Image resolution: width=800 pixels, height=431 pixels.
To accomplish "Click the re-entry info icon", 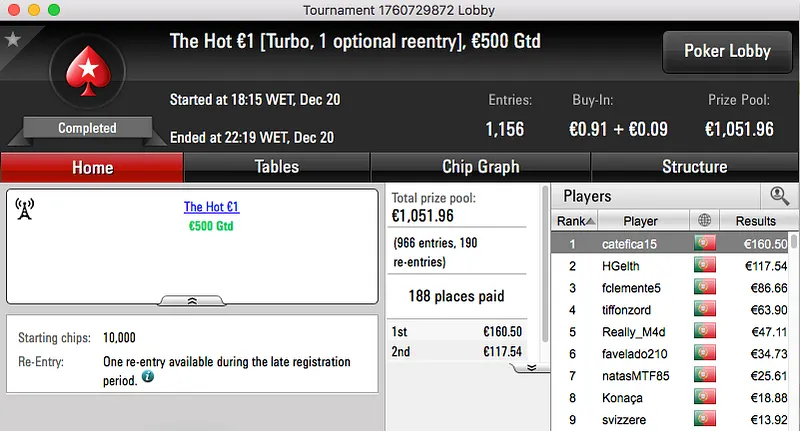I will pos(148,377).
